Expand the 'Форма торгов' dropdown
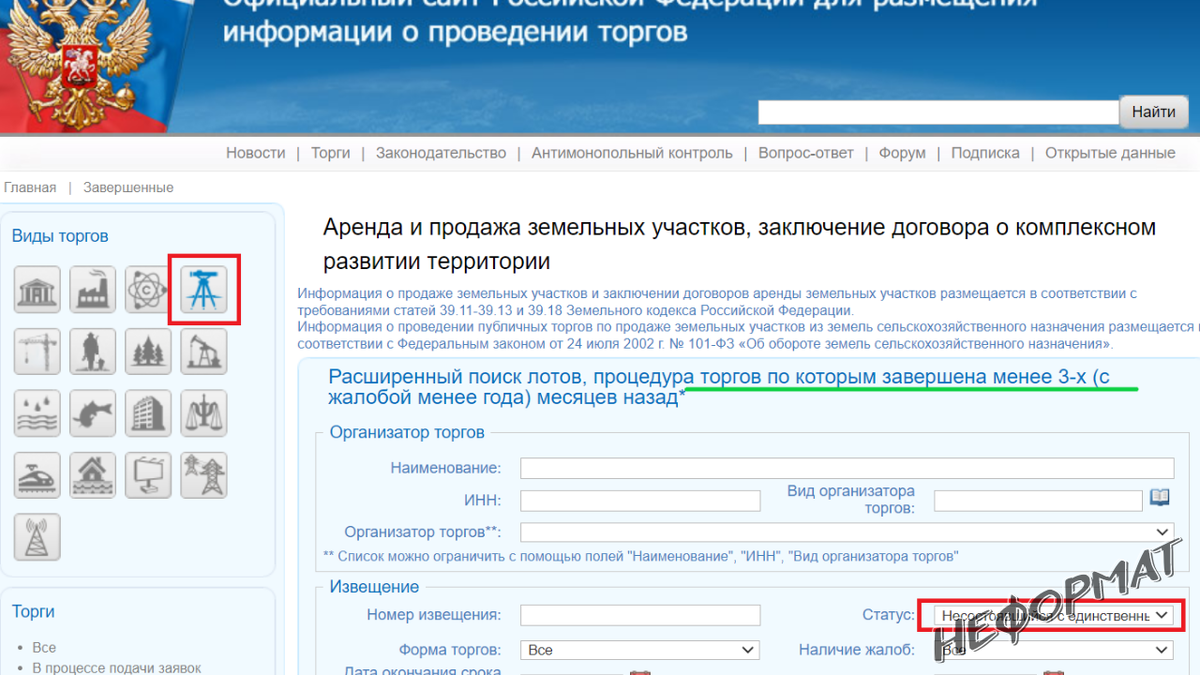 pos(639,649)
